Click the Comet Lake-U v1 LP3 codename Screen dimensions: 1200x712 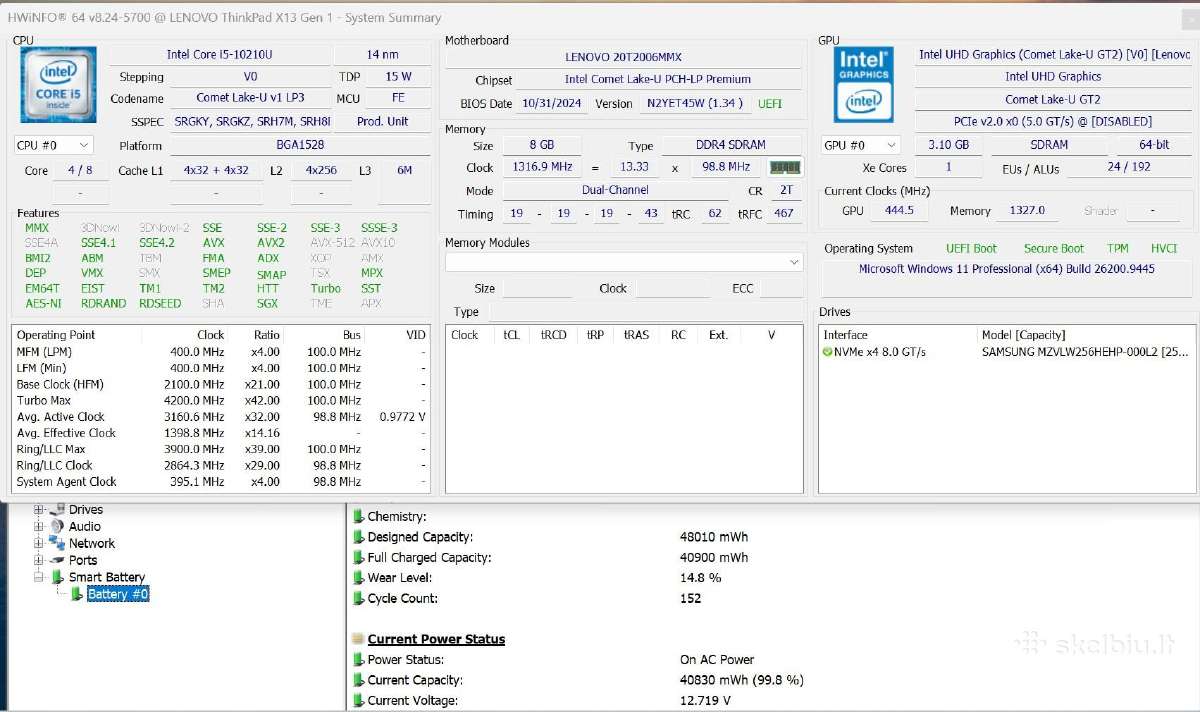click(x=250, y=98)
